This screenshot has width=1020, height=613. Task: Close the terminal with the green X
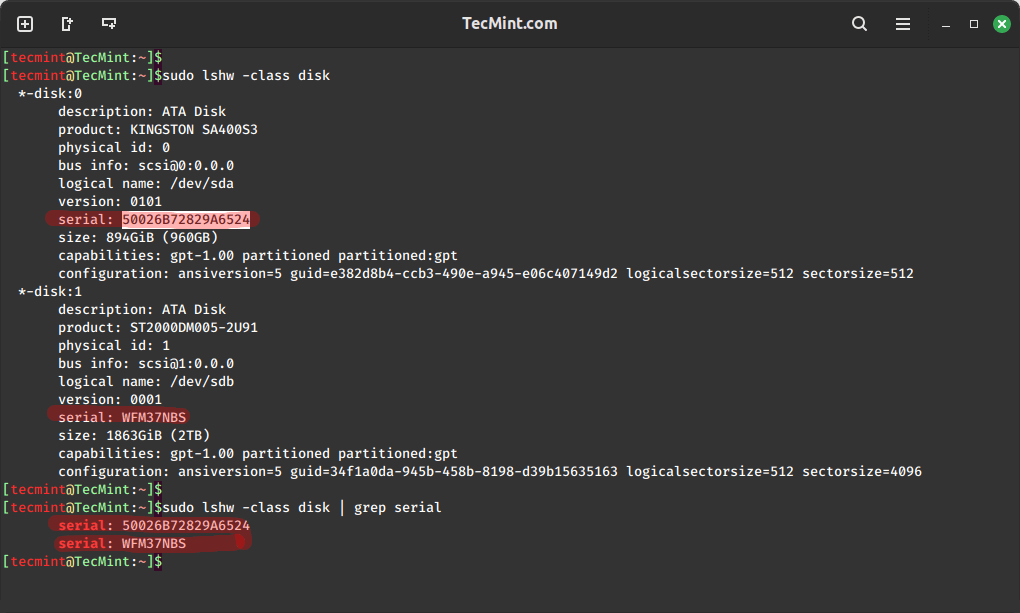tap(1000, 24)
